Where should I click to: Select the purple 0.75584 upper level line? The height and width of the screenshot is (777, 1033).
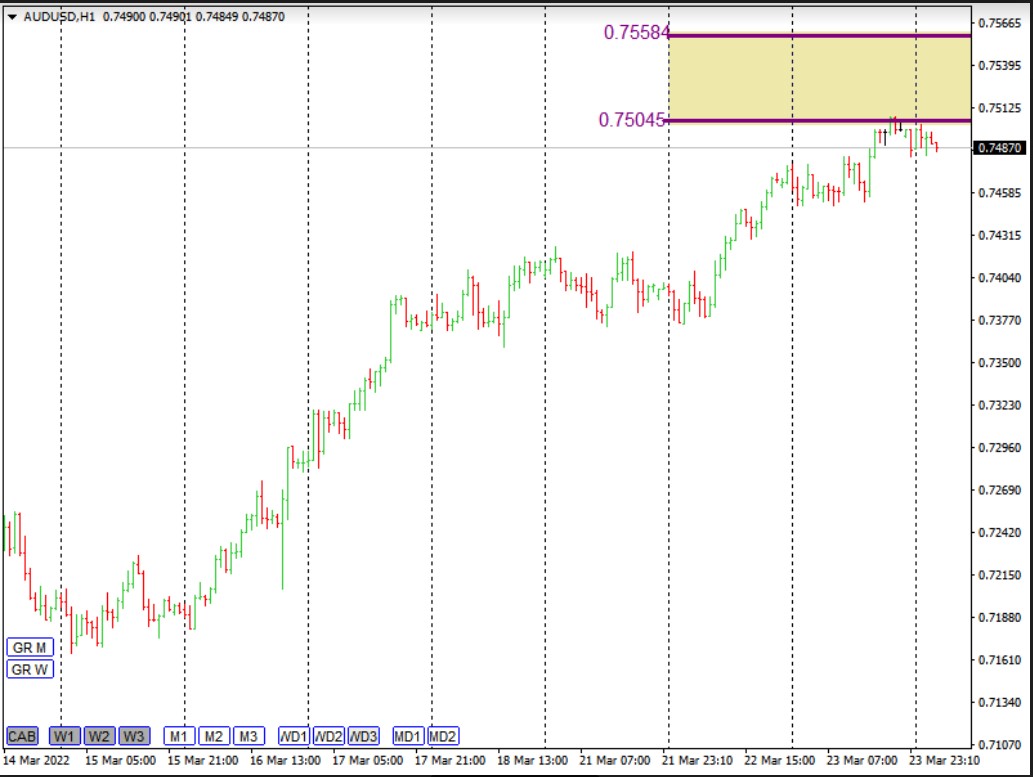pyautogui.click(x=820, y=36)
